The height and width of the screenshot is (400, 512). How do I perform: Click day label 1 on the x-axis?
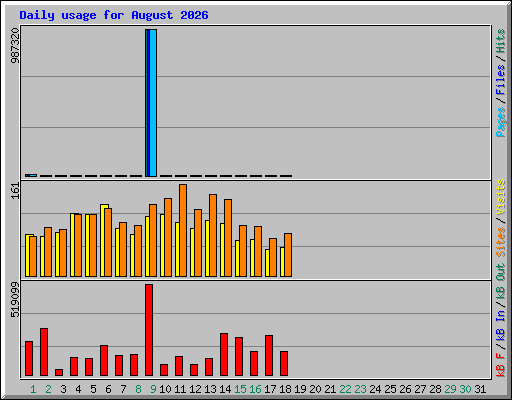[33, 389]
